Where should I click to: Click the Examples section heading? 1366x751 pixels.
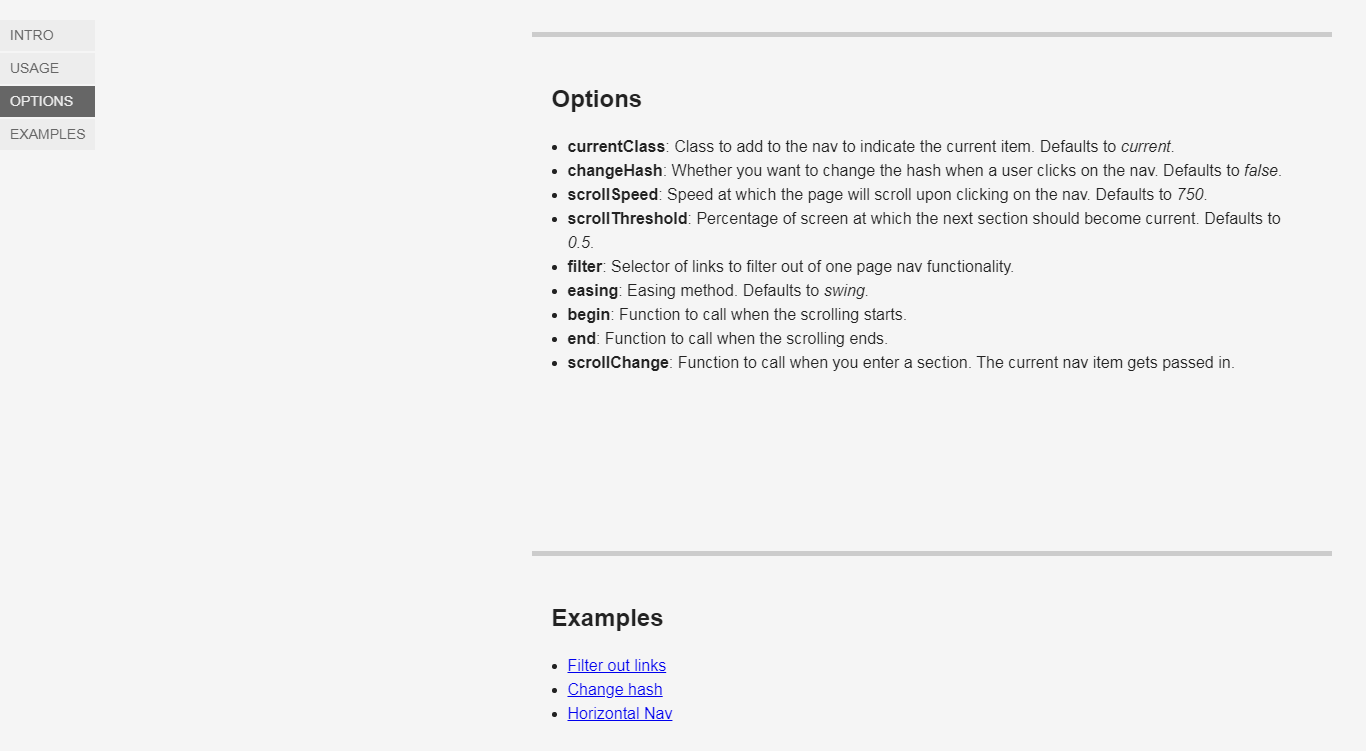(607, 618)
